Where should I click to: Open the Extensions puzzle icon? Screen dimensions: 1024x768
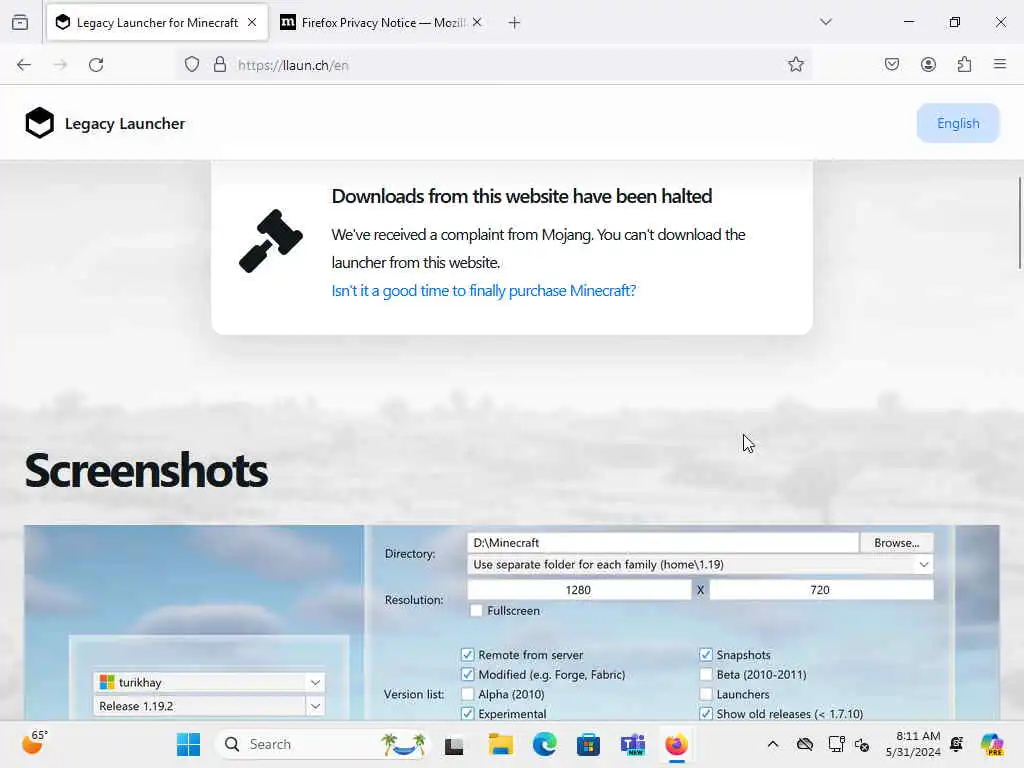pos(964,64)
